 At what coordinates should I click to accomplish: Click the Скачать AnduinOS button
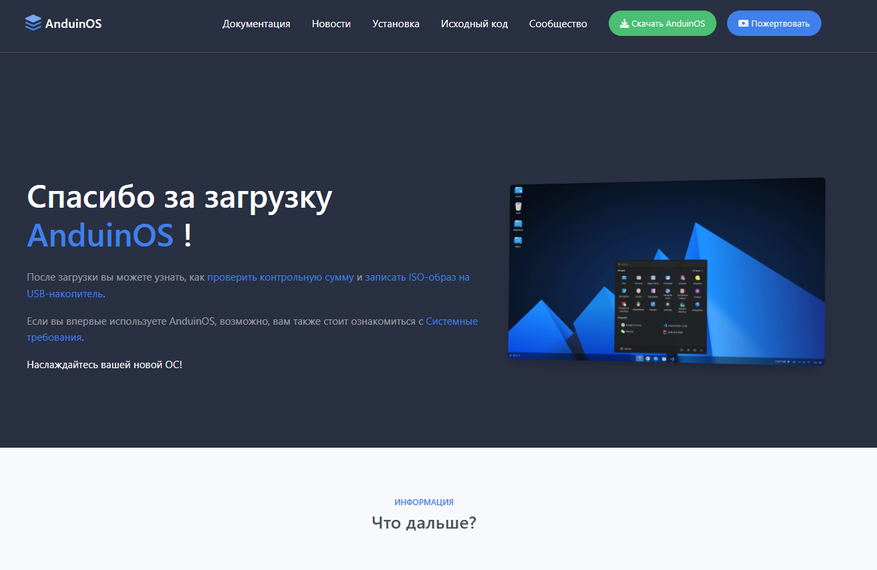[x=662, y=23]
